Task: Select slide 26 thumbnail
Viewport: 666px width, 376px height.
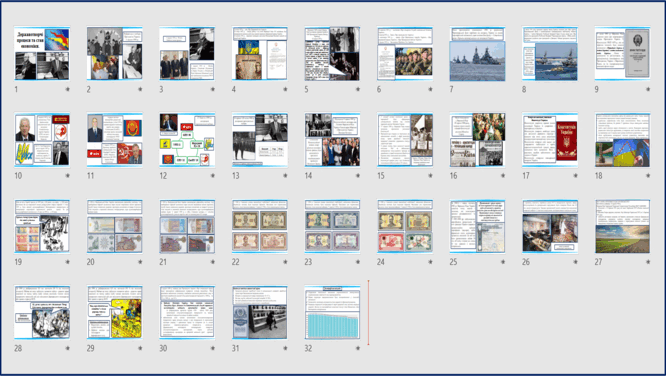Action: (550, 226)
